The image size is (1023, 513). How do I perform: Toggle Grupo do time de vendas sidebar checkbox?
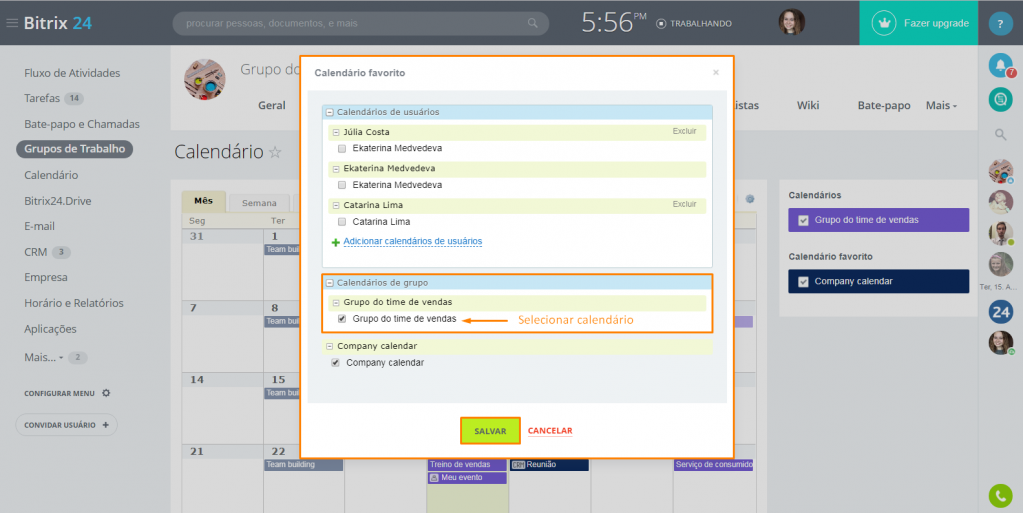(x=803, y=221)
